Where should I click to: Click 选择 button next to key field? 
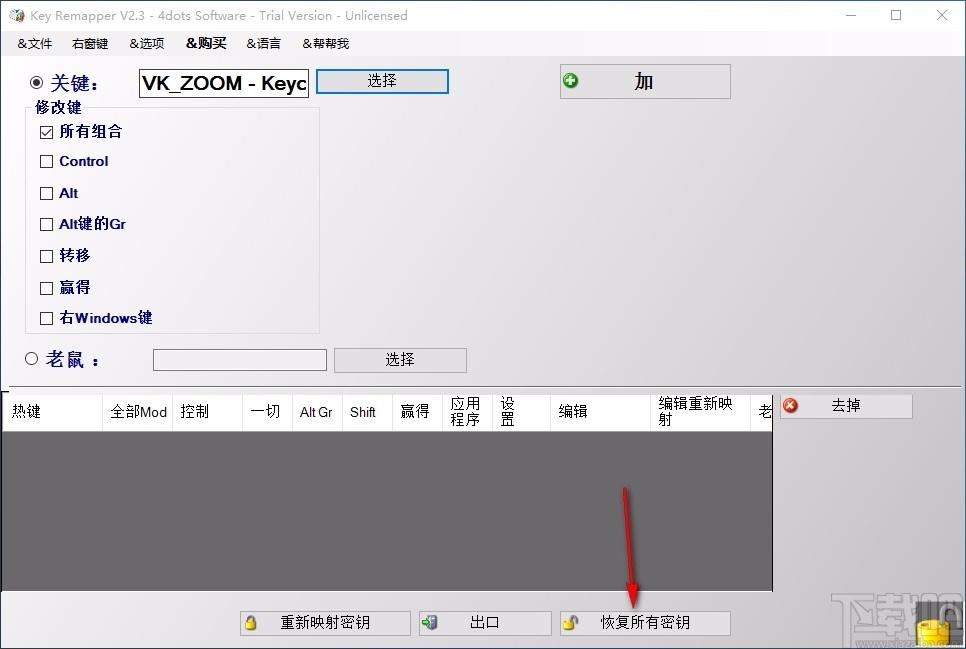tap(382, 81)
